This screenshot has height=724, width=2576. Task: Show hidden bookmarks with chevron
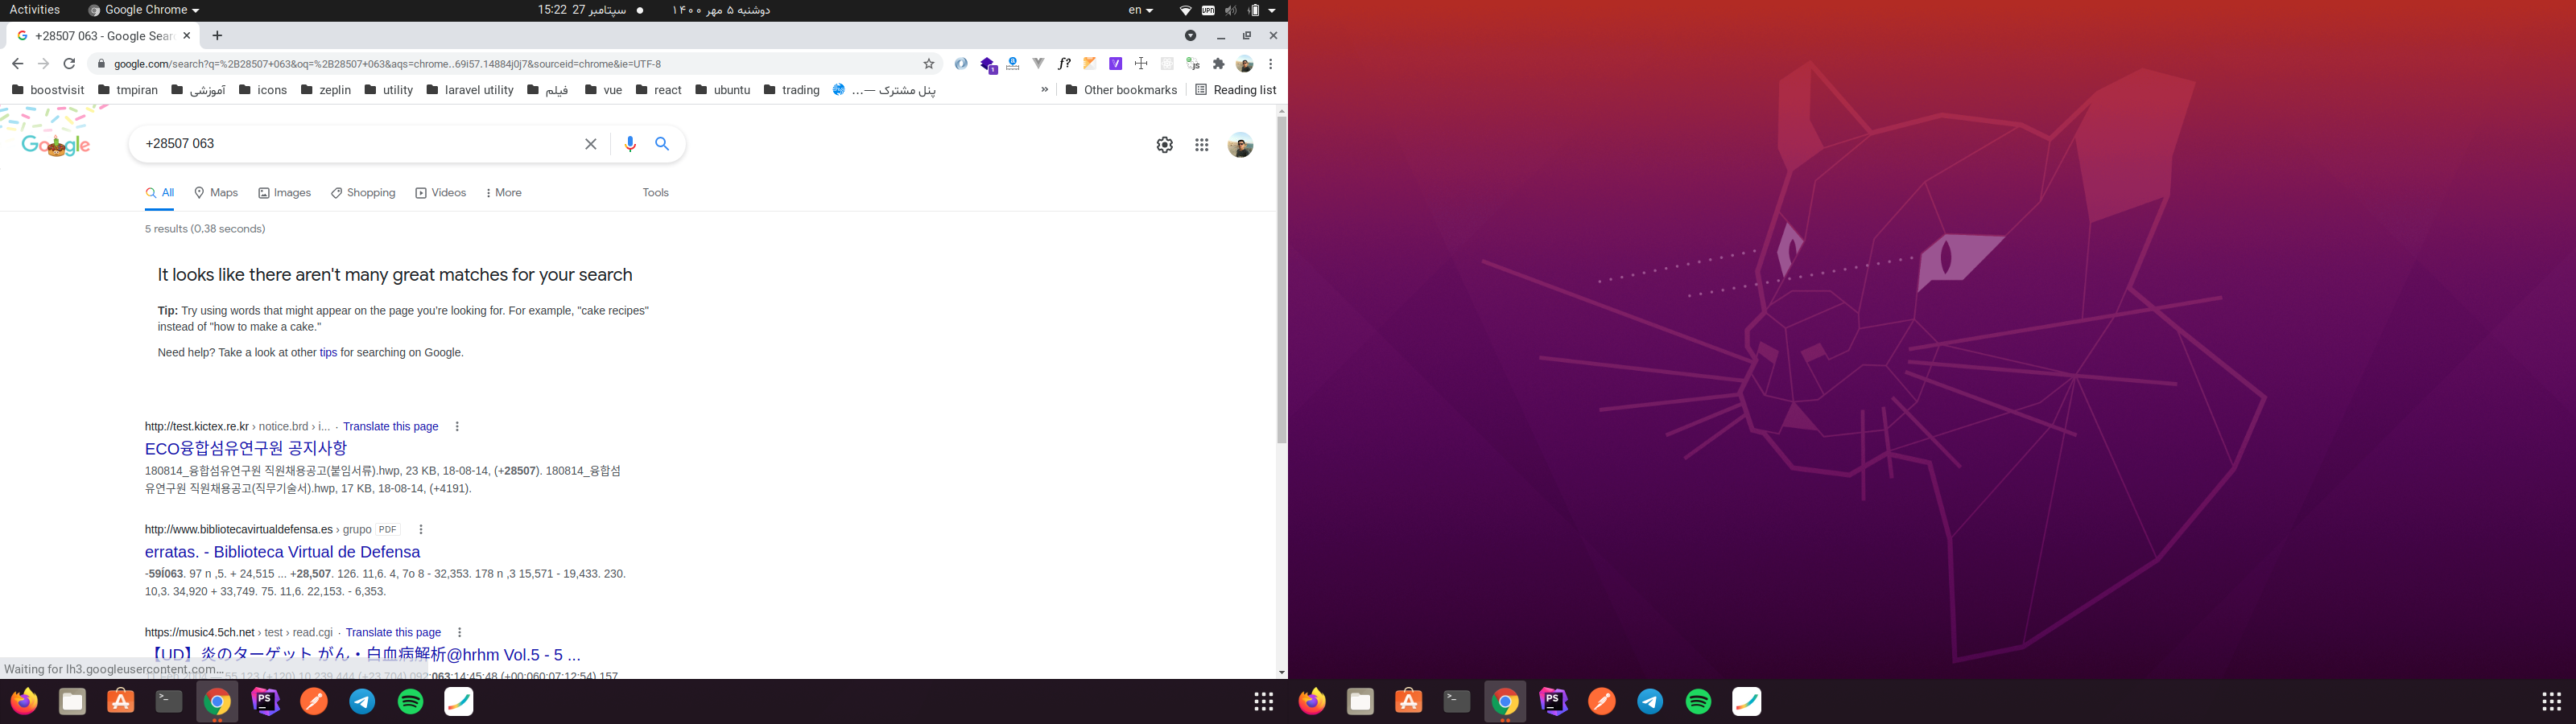tap(1044, 90)
